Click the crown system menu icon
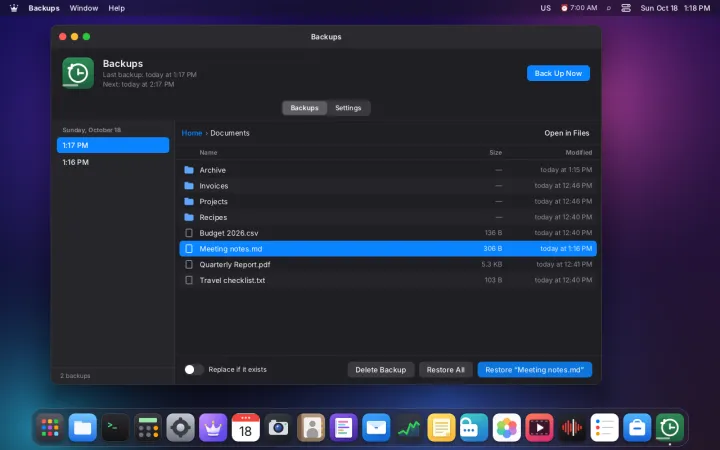This screenshot has width=720, height=450. (x=14, y=8)
